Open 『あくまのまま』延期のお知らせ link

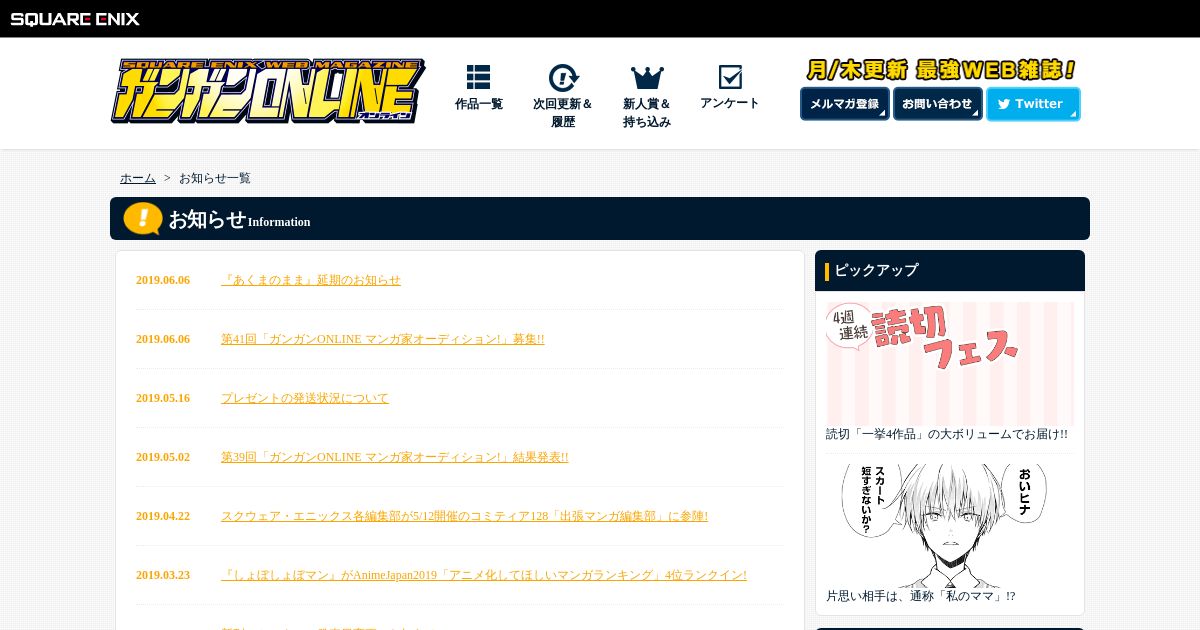click(x=311, y=280)
